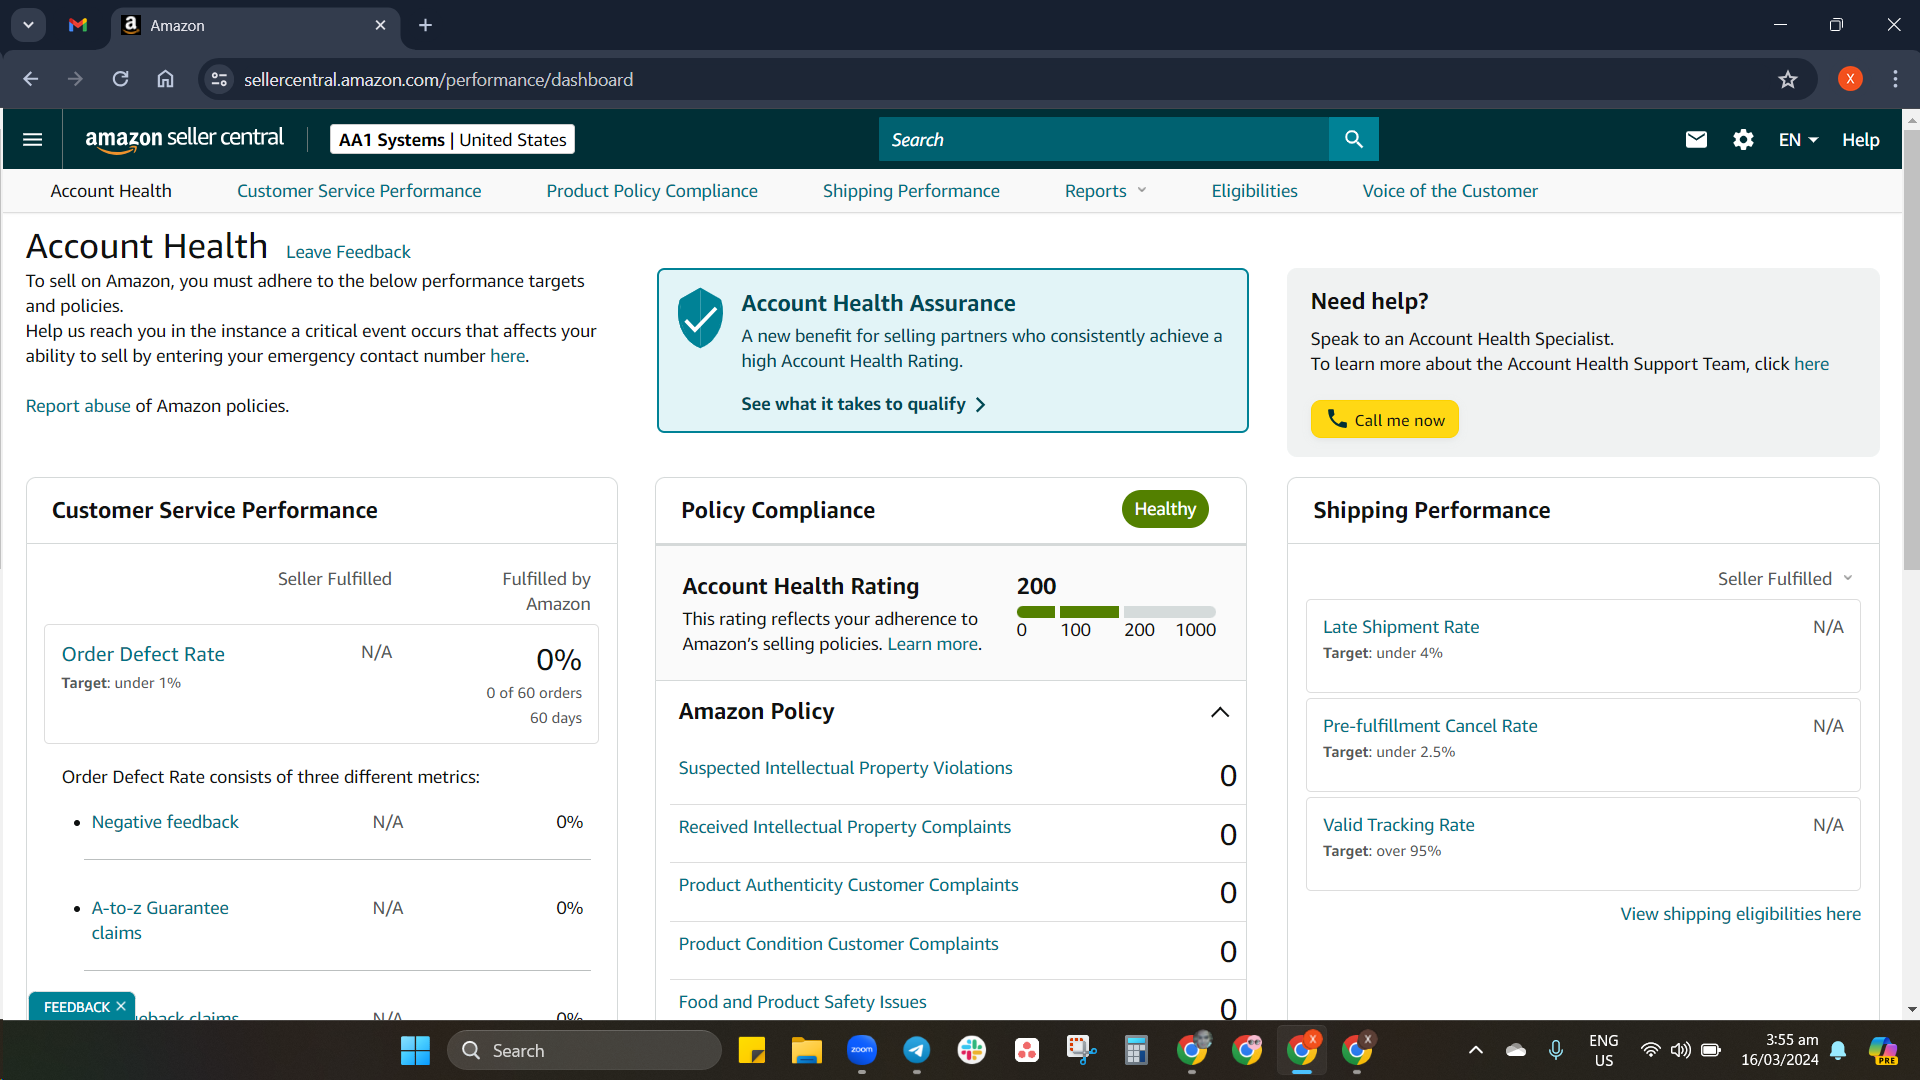
Task: Go back to previous page
Action: pos(30,79)
